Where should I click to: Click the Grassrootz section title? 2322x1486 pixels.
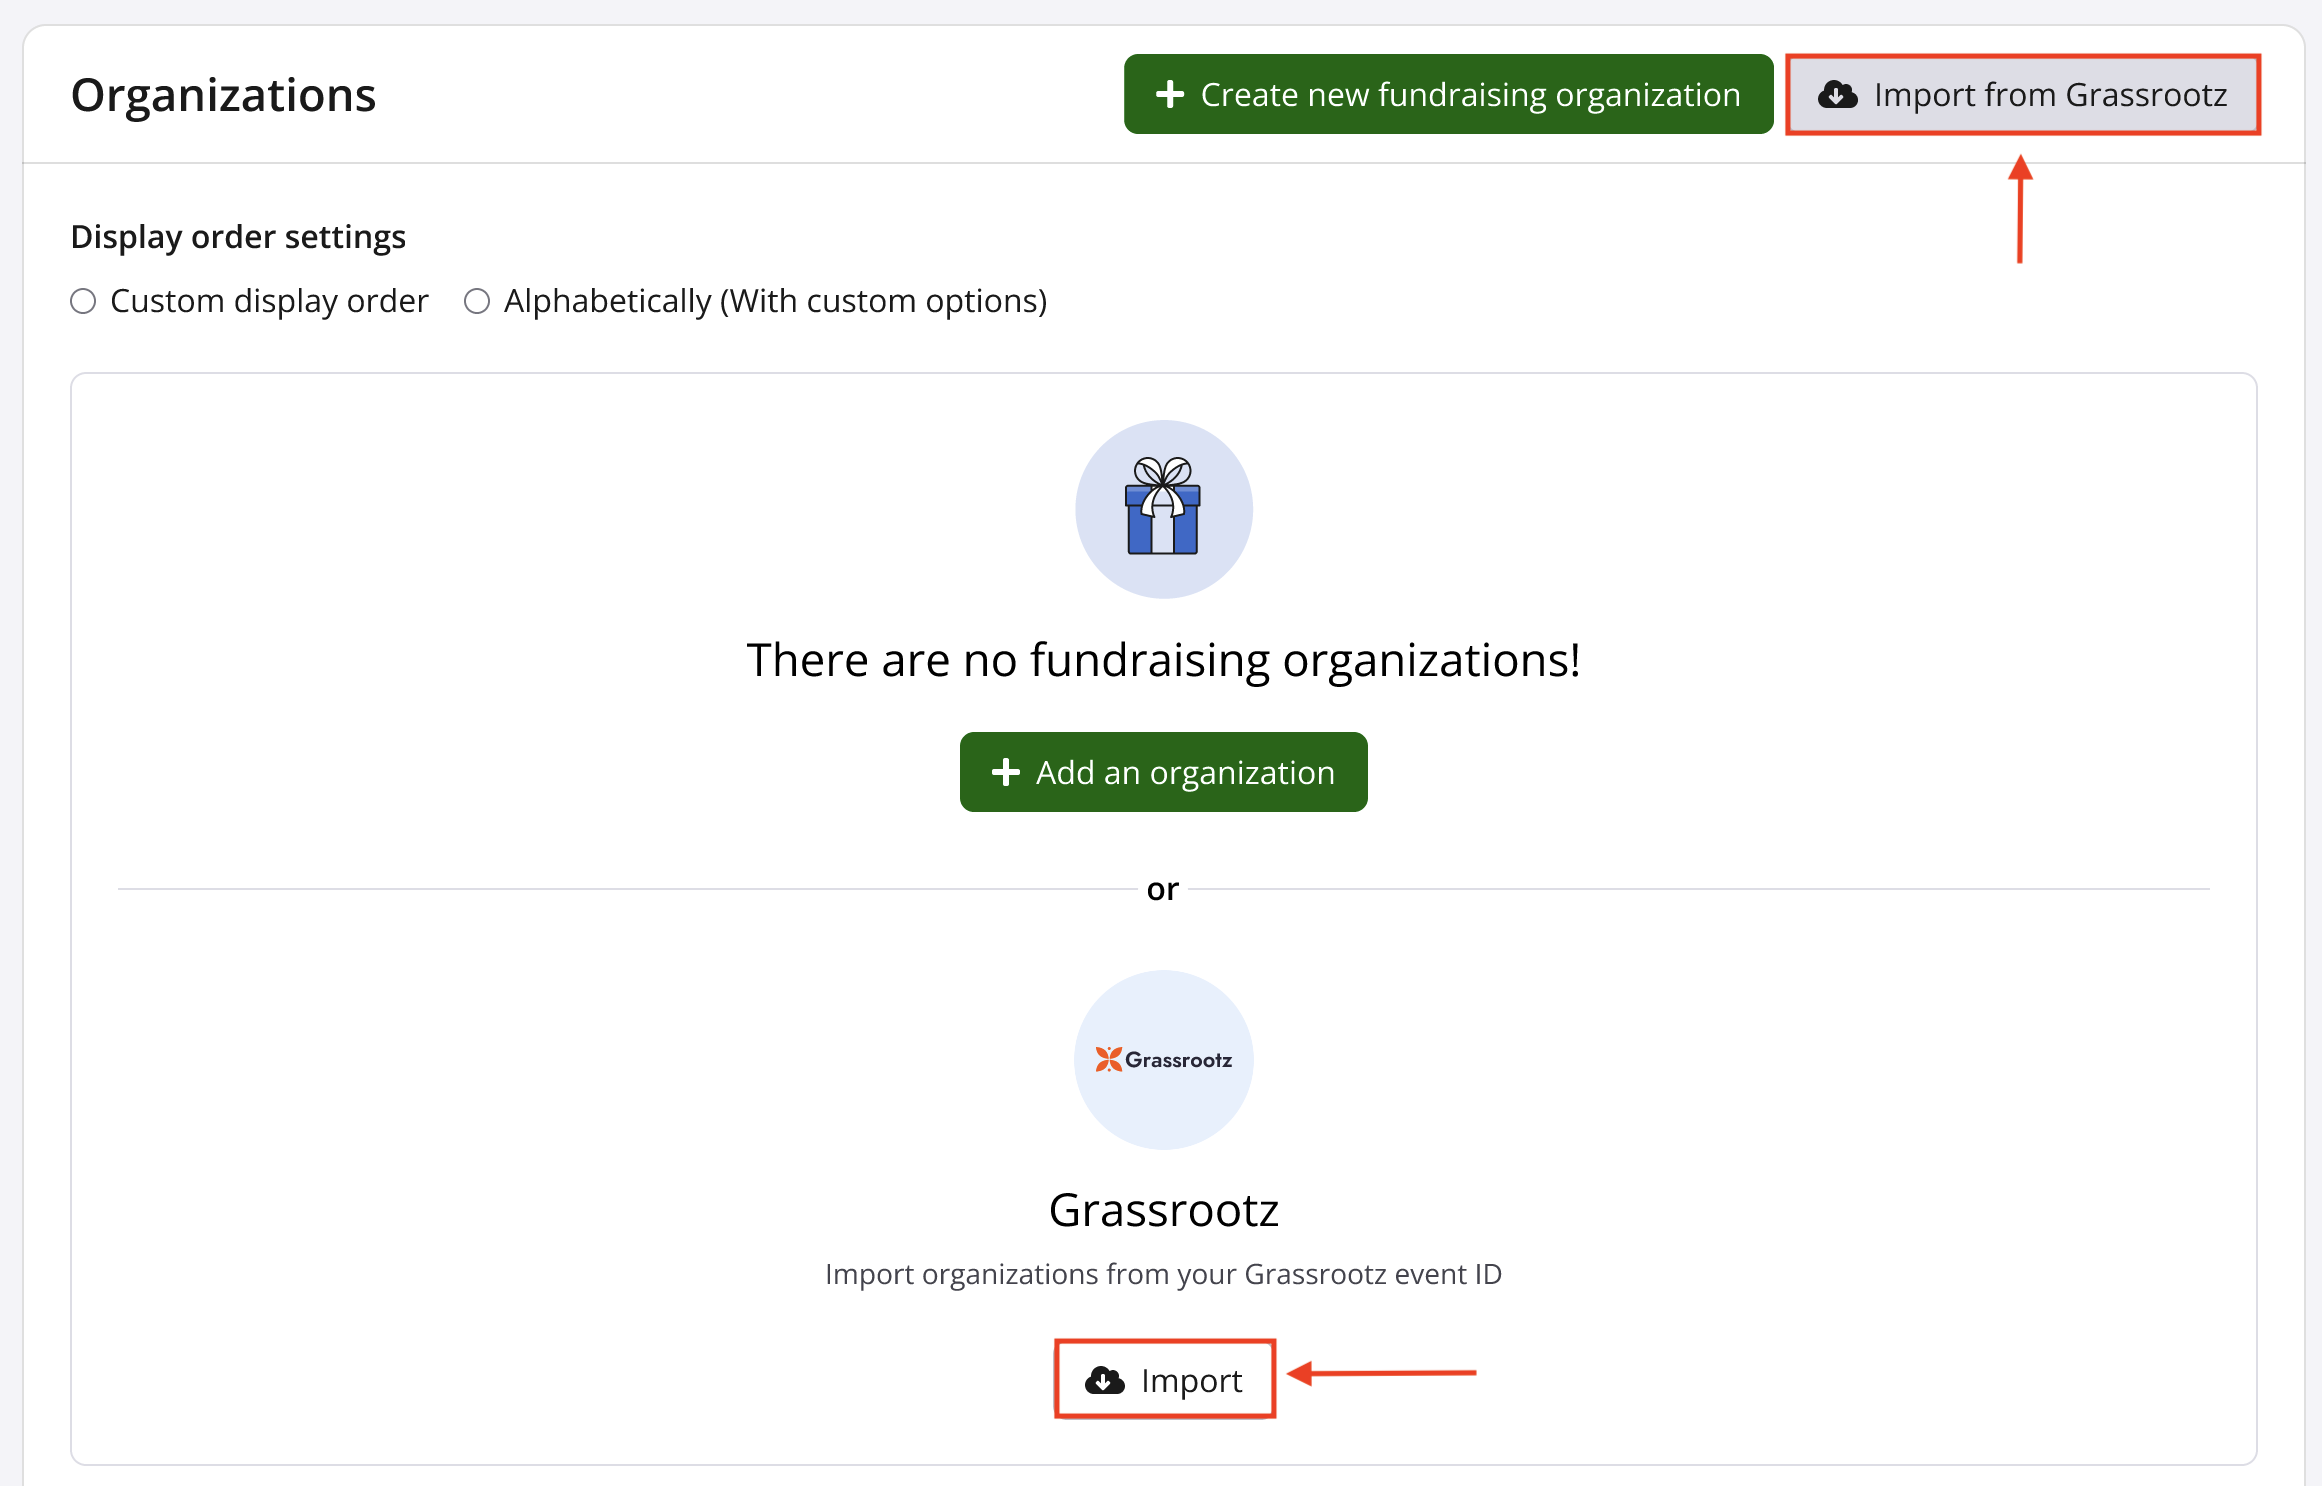tap(1163, 1210)
